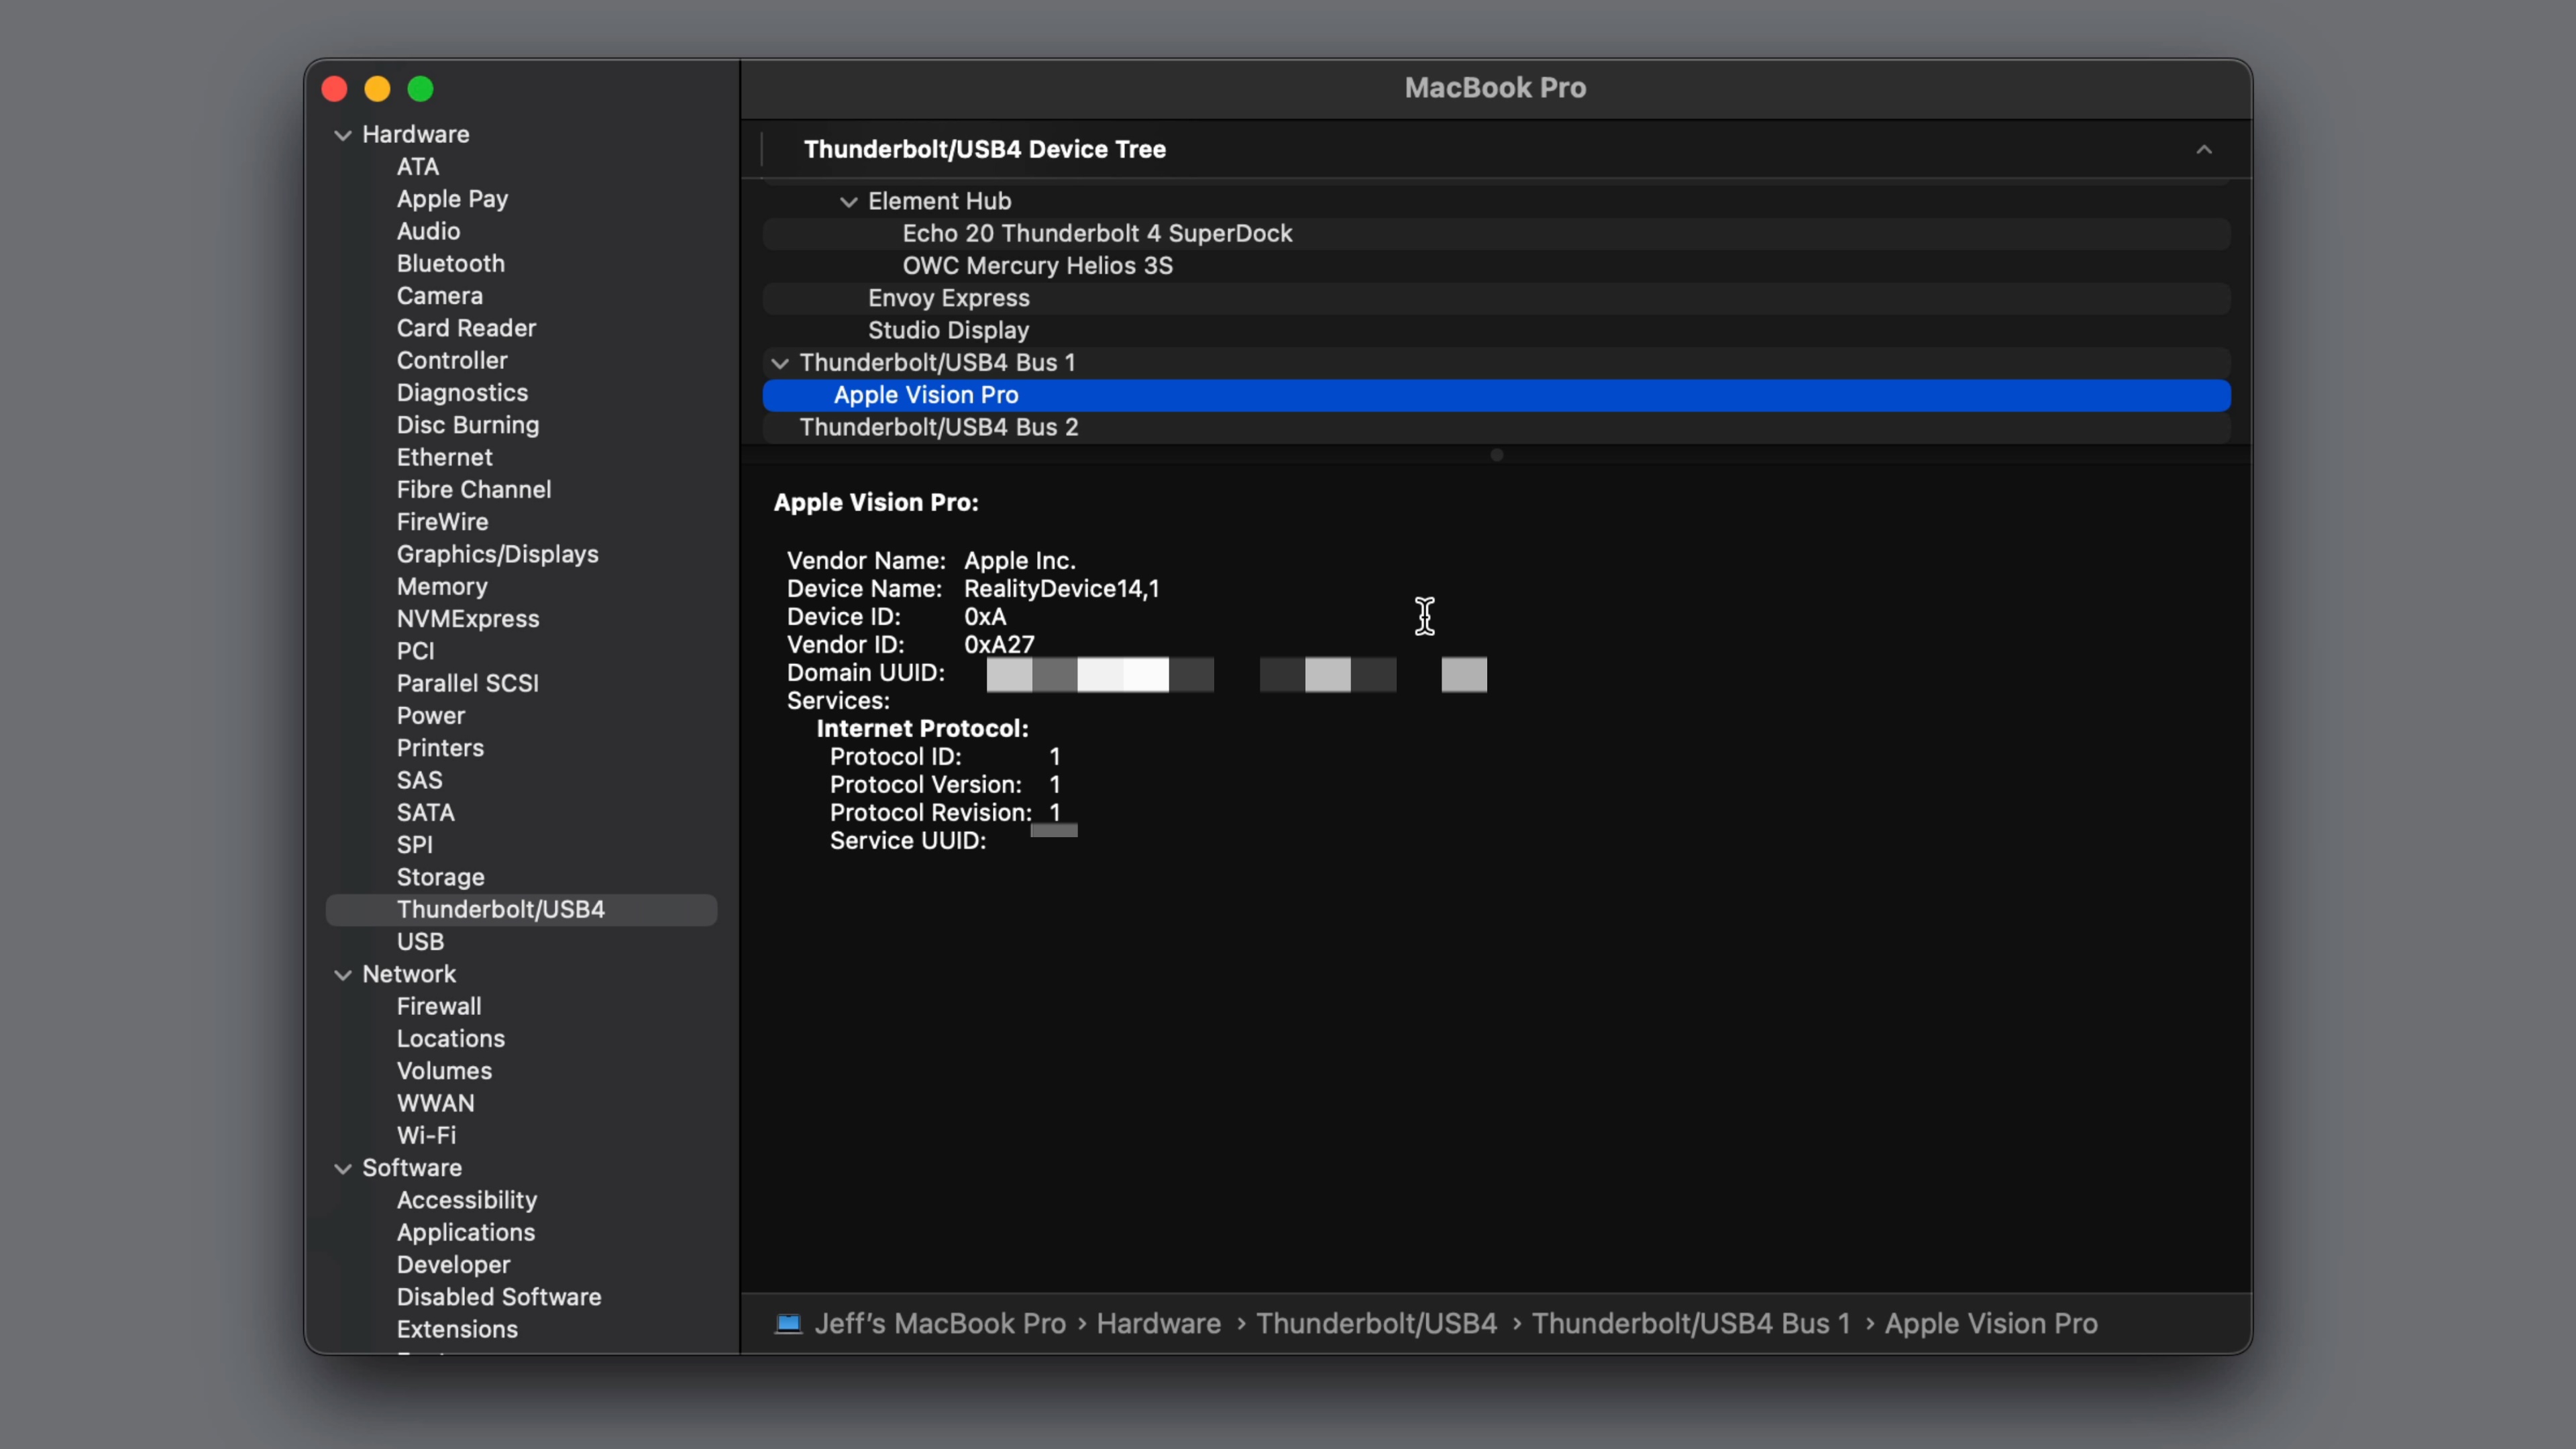Collapse the Hardware section in the sidebar
The height and width of the screenshot is (1449, 2576).
coord(342,135)
